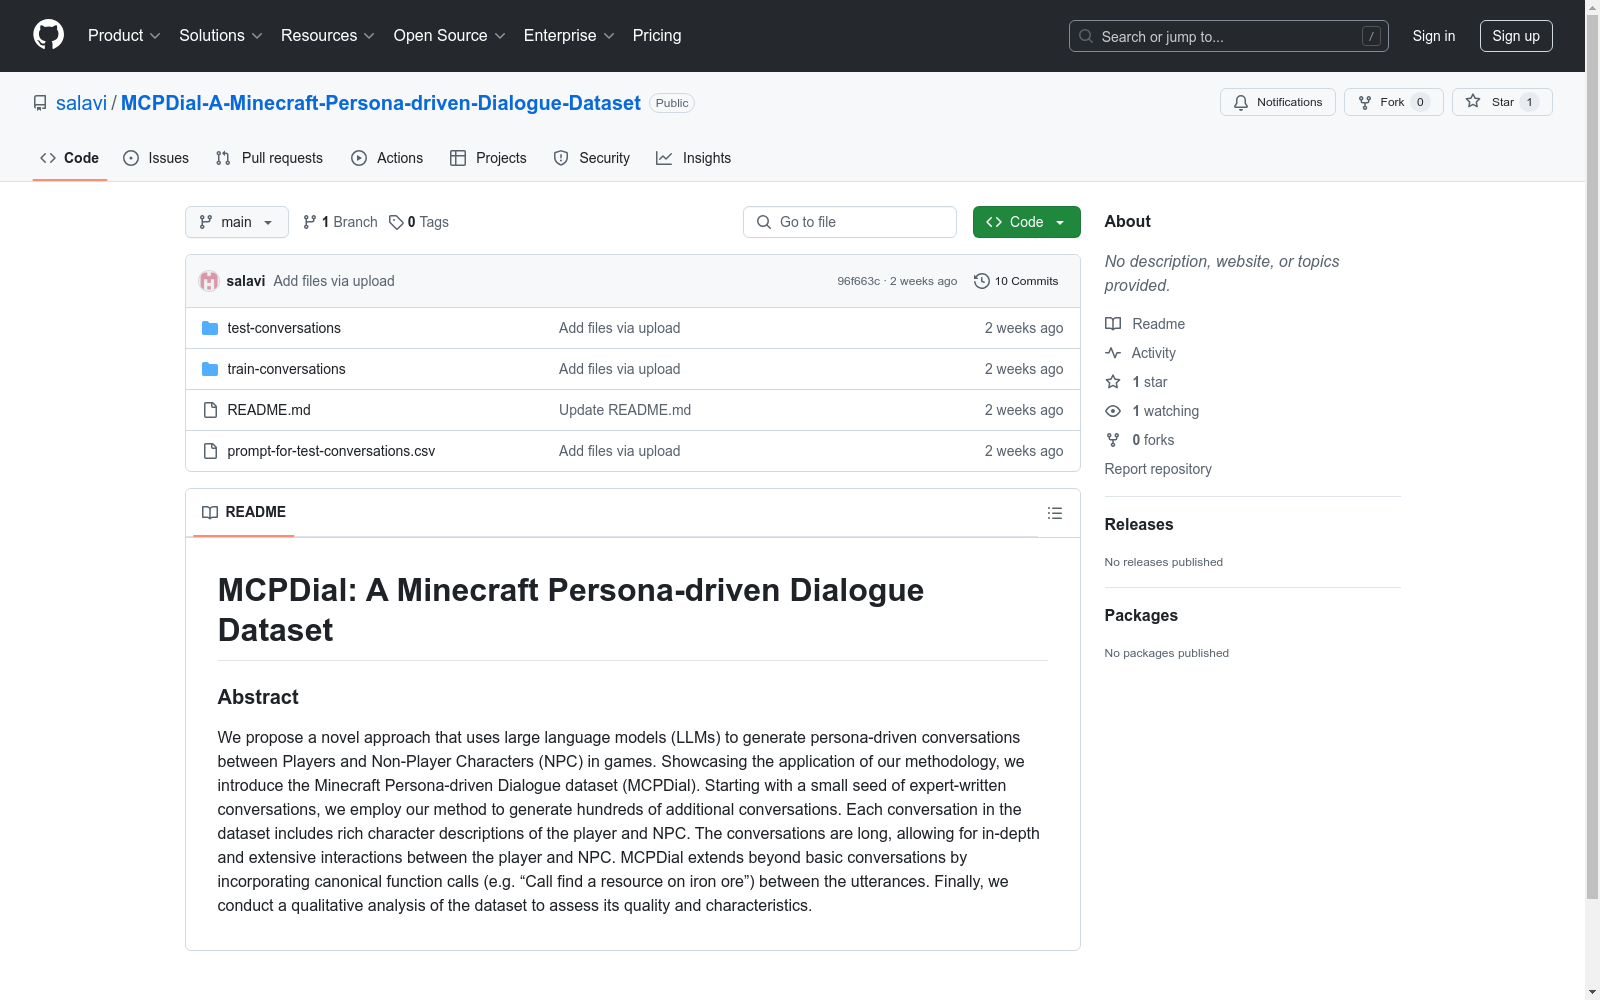Open the MCPDial repository name link
1600x1000 pixels.
381,103
